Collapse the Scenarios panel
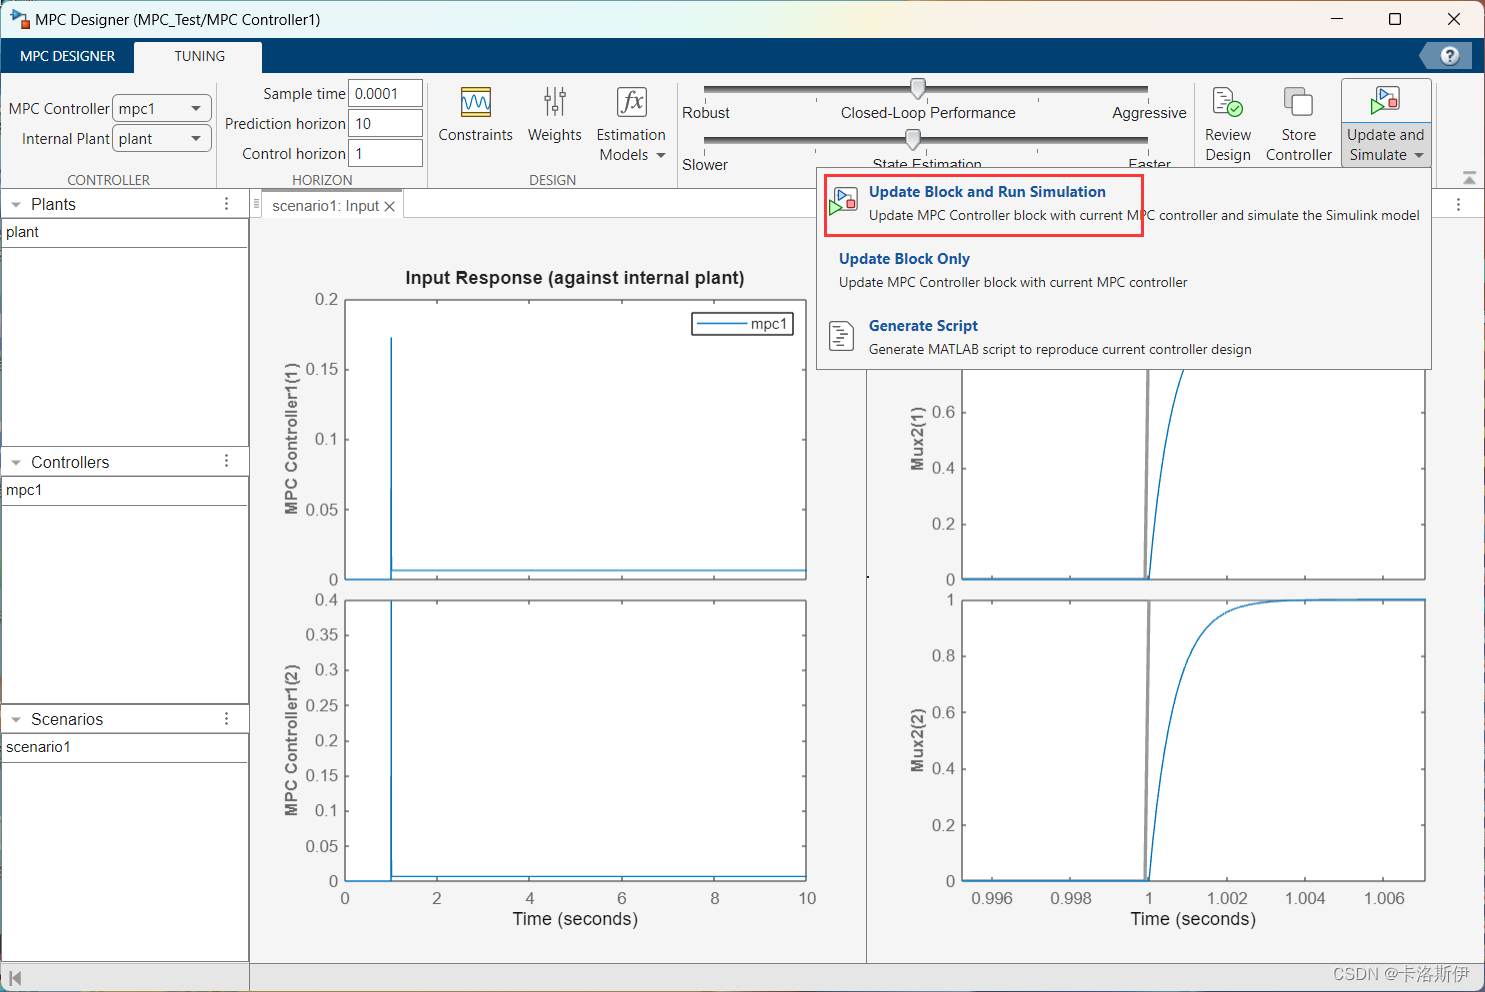This screenshot has height=992, width=1485. click(16, 719)
